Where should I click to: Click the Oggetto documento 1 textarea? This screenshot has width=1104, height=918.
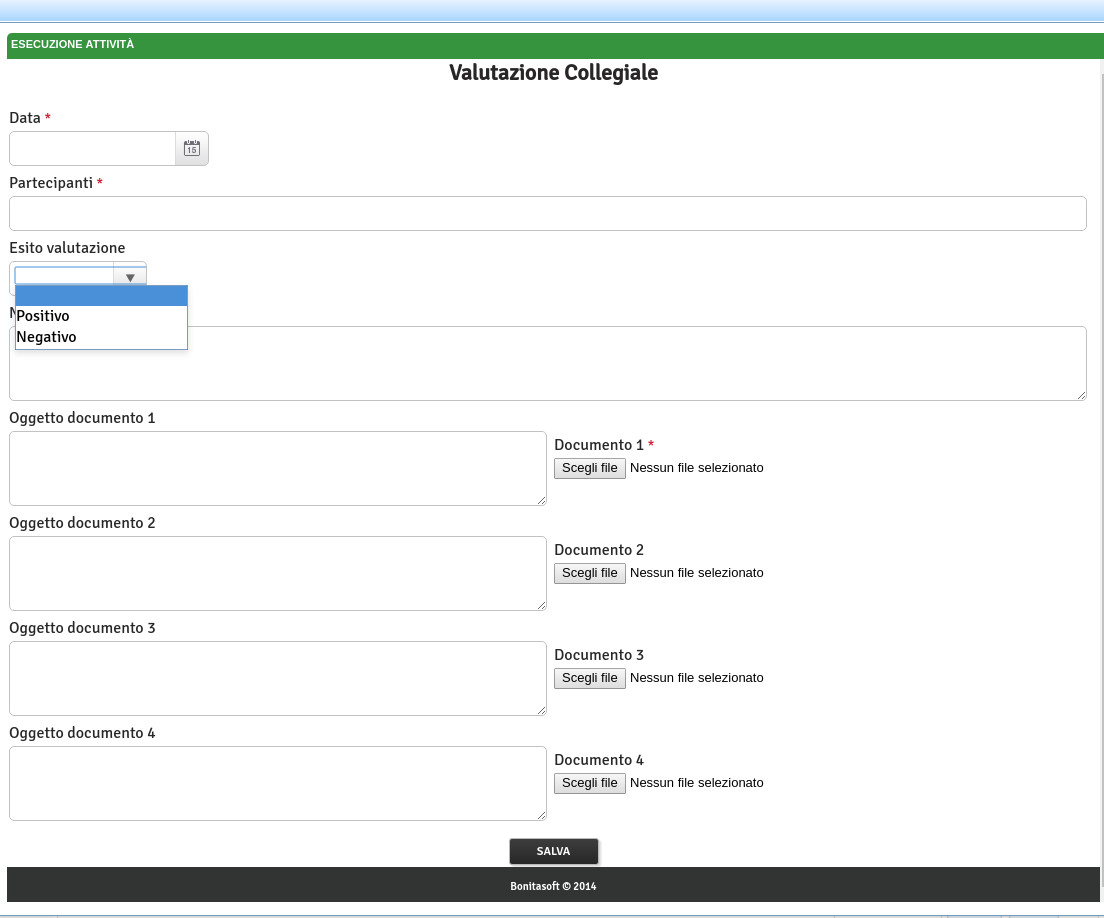[x=277, y=468]
